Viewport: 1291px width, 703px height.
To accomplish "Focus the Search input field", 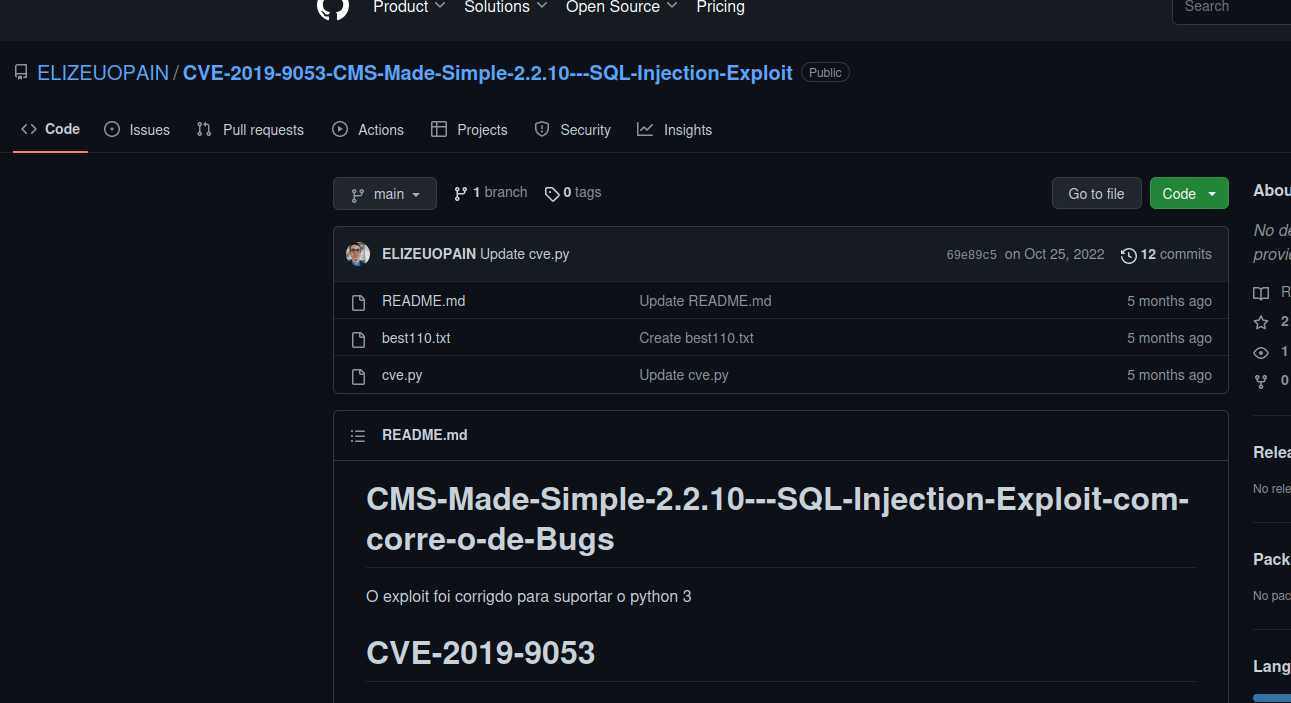I will [x=1232, y=8].
